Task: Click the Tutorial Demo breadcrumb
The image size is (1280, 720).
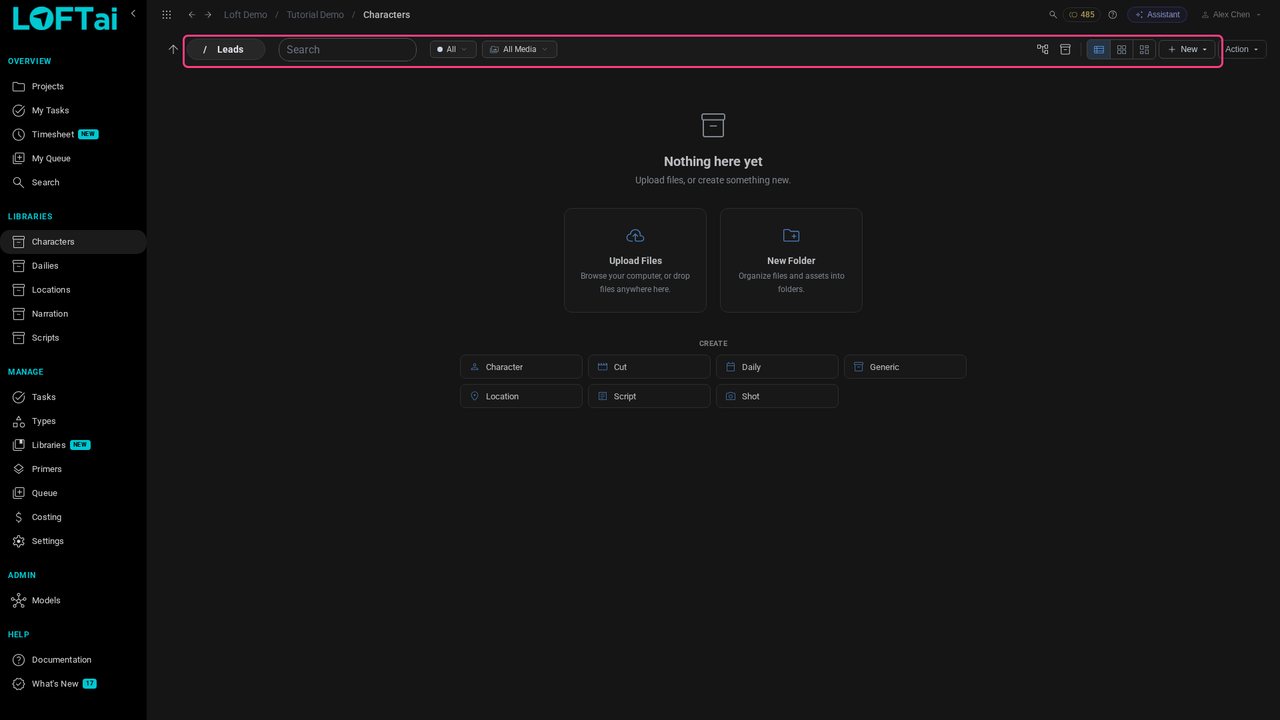Action: [x=315, y=15]
